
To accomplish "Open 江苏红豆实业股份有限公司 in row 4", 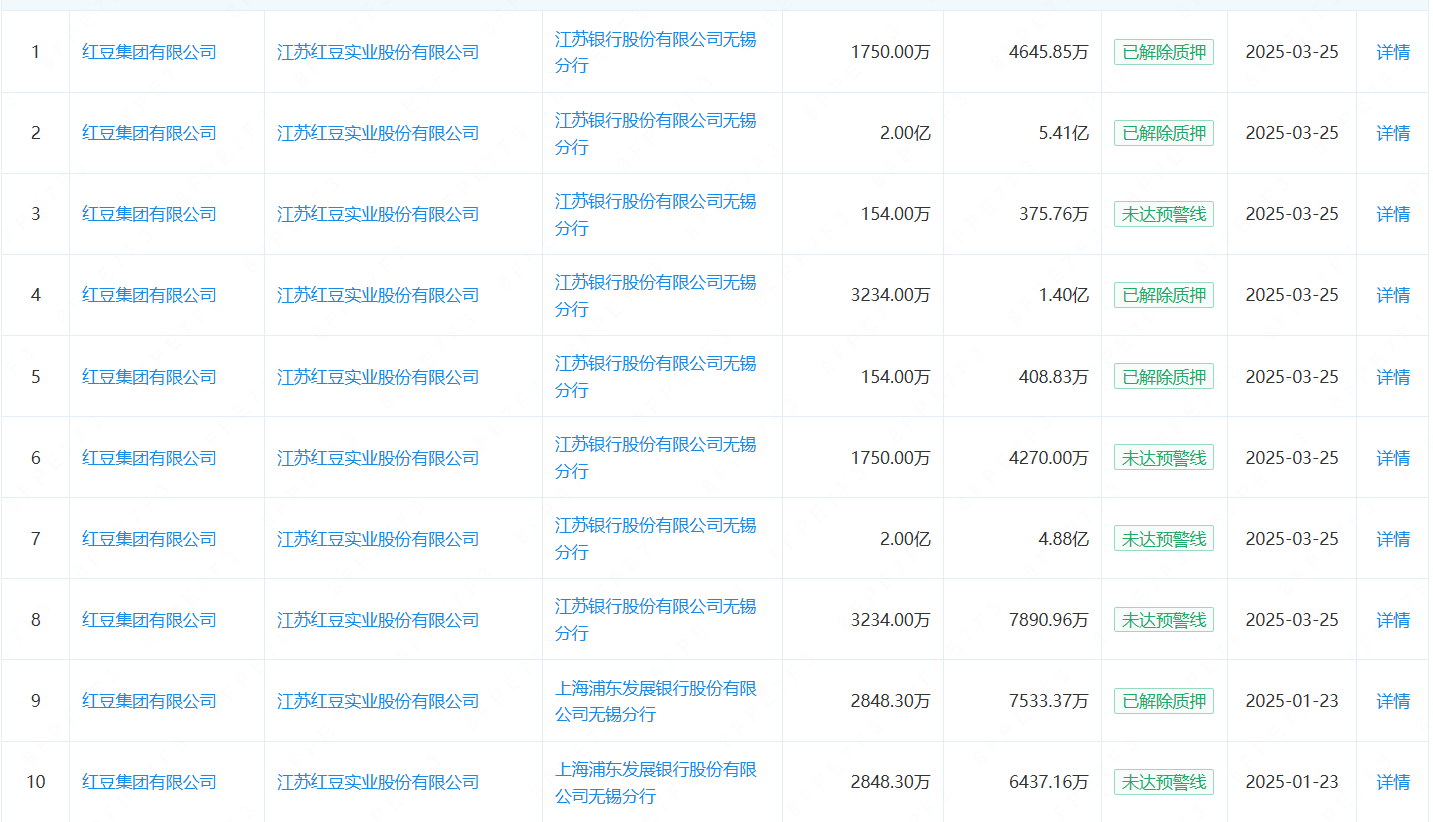I will (x=378, y=295).
